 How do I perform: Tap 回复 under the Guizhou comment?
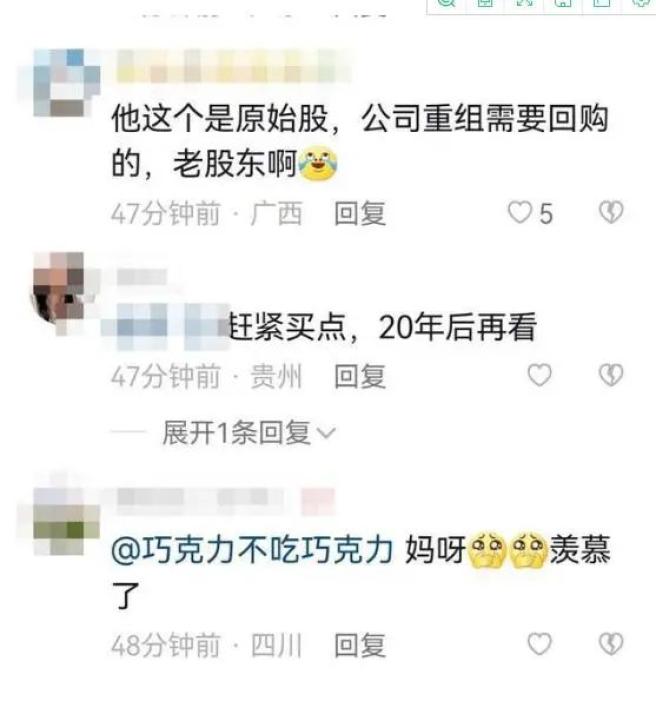(360, 376)
